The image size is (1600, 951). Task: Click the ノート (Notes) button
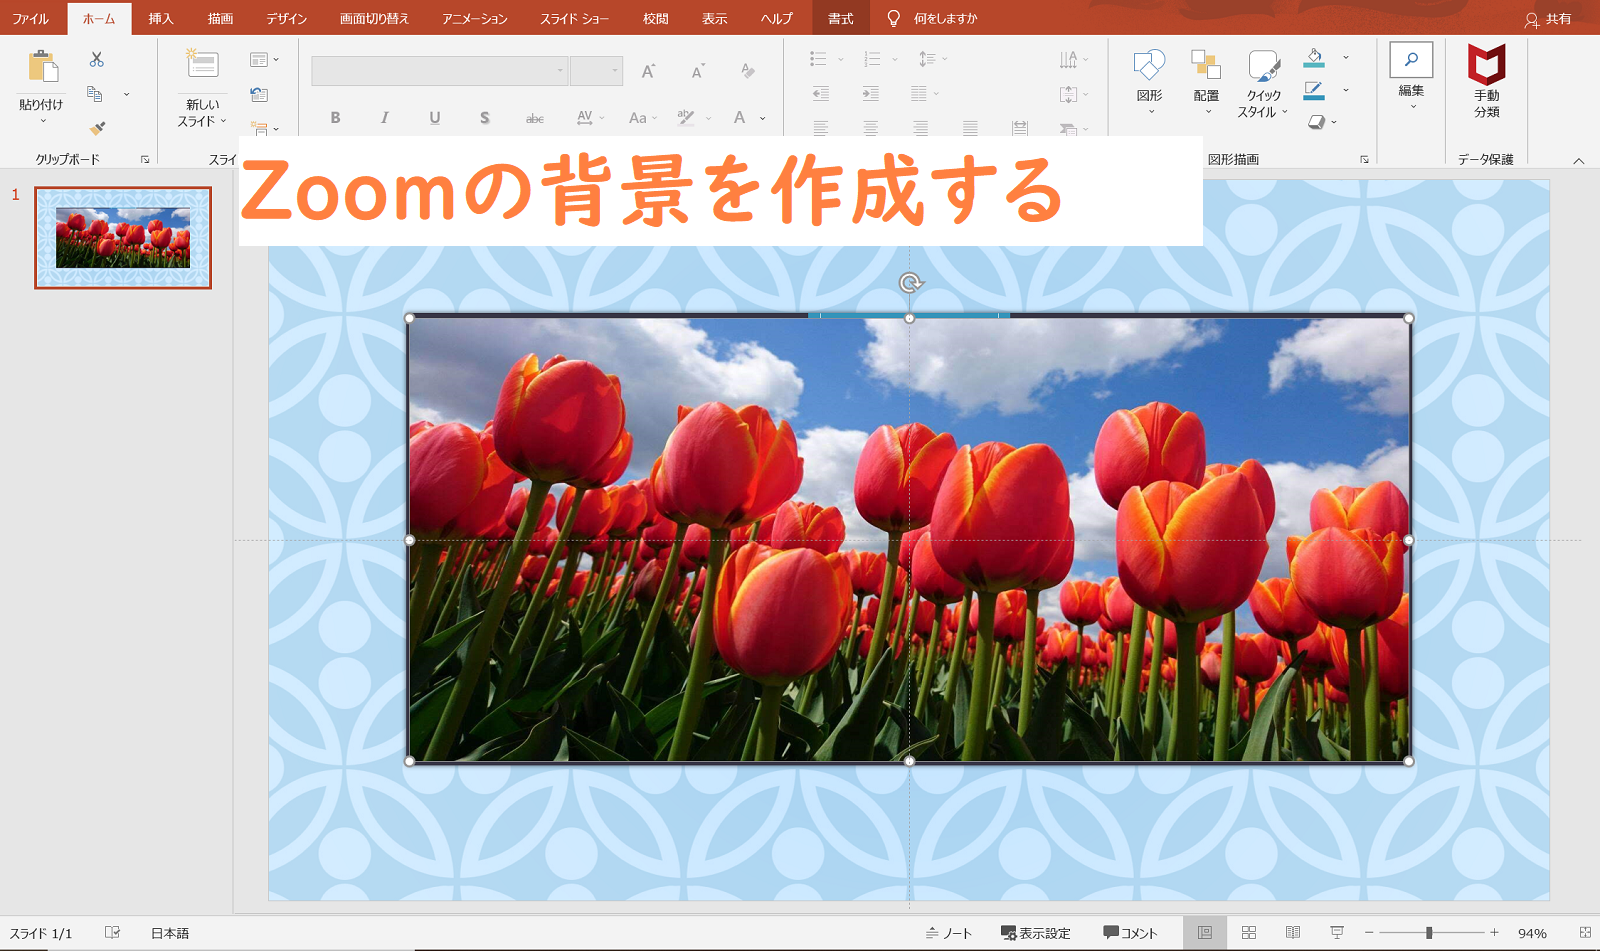(950, 932)
